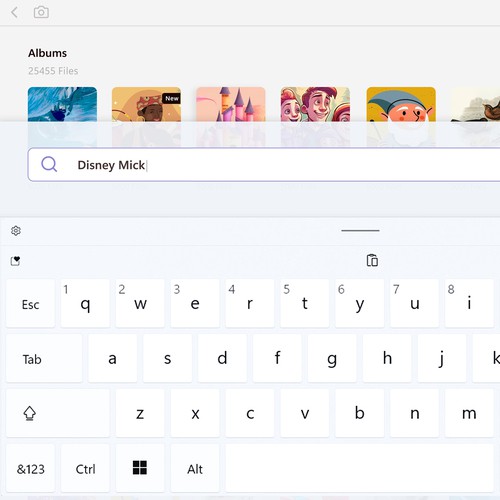
Task: Tap the w key
Action: pos(140,304)
